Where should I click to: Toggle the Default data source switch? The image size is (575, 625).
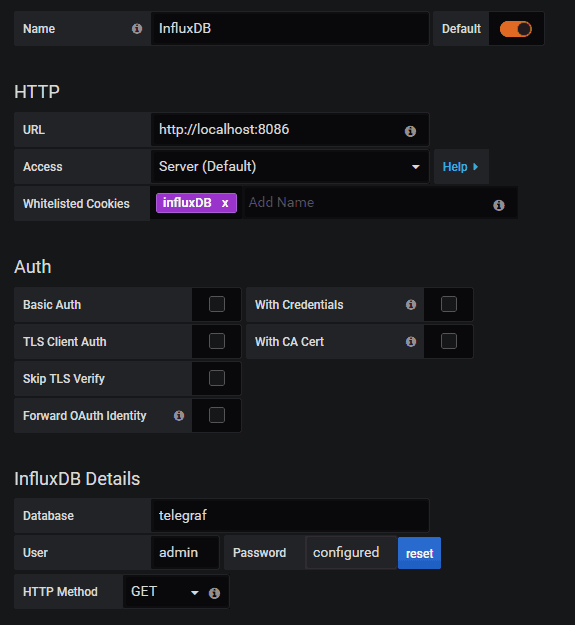pyautogui.click(x=516, y=29)
